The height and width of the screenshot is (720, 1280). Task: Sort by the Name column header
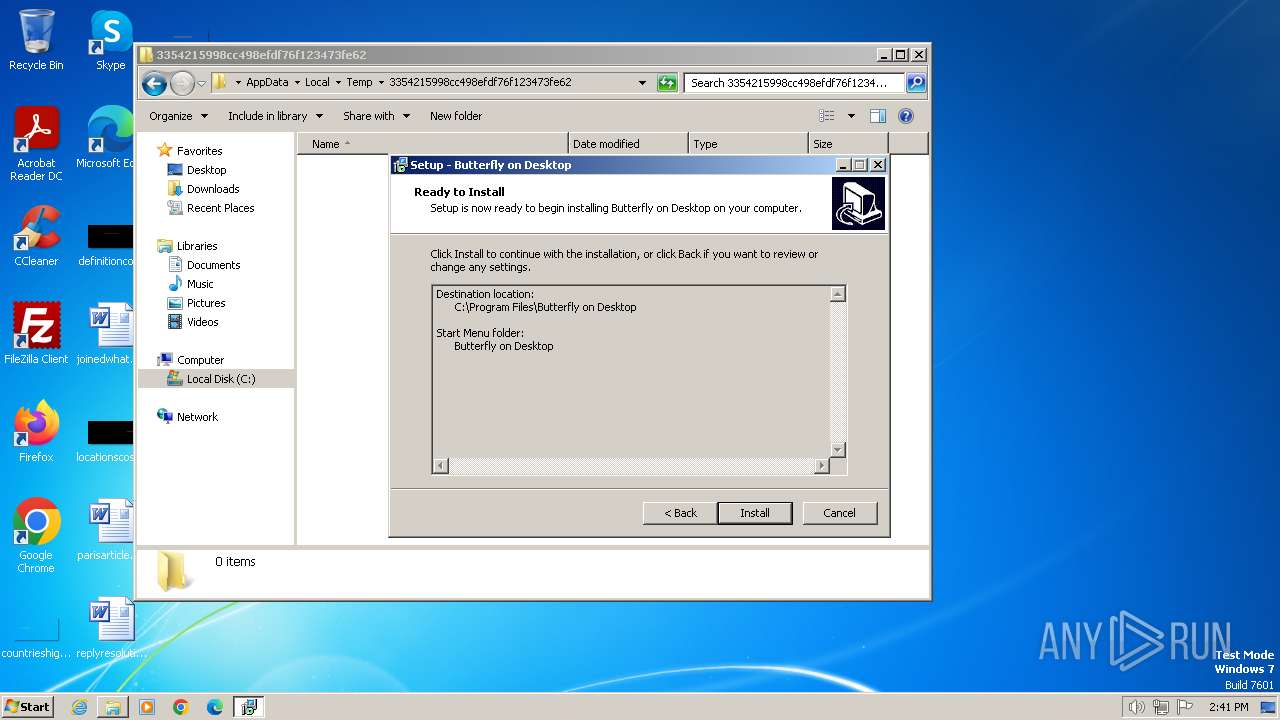tap(433, 144)
